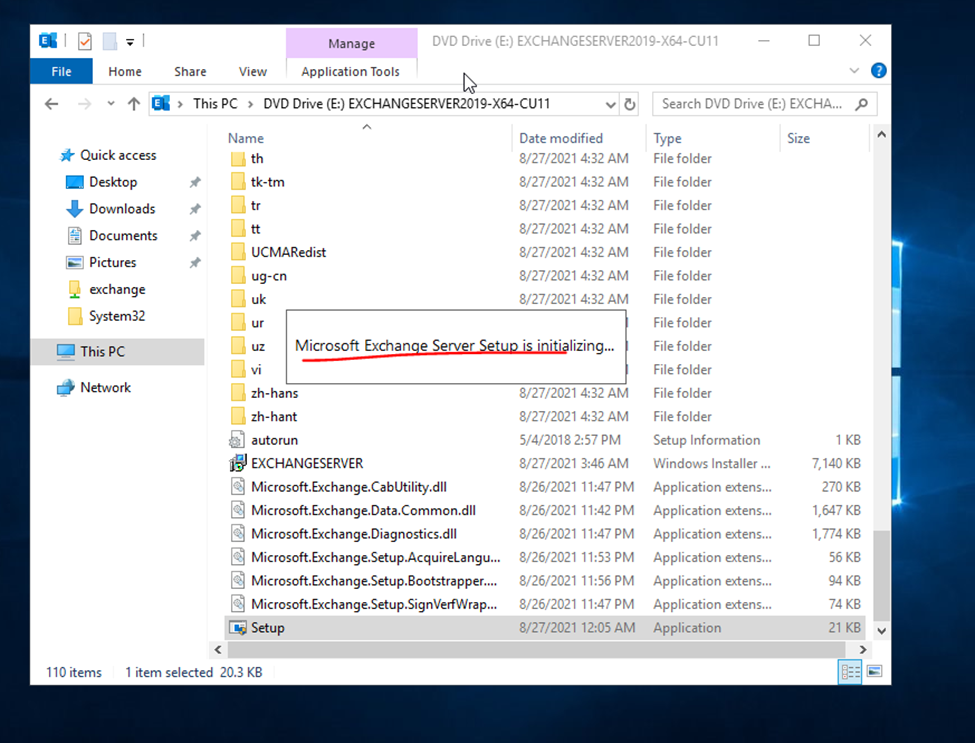Image resolution: width=975 pixels, height=743 pixels.
Task: Click the Help question mark icon
Action: 878,71
